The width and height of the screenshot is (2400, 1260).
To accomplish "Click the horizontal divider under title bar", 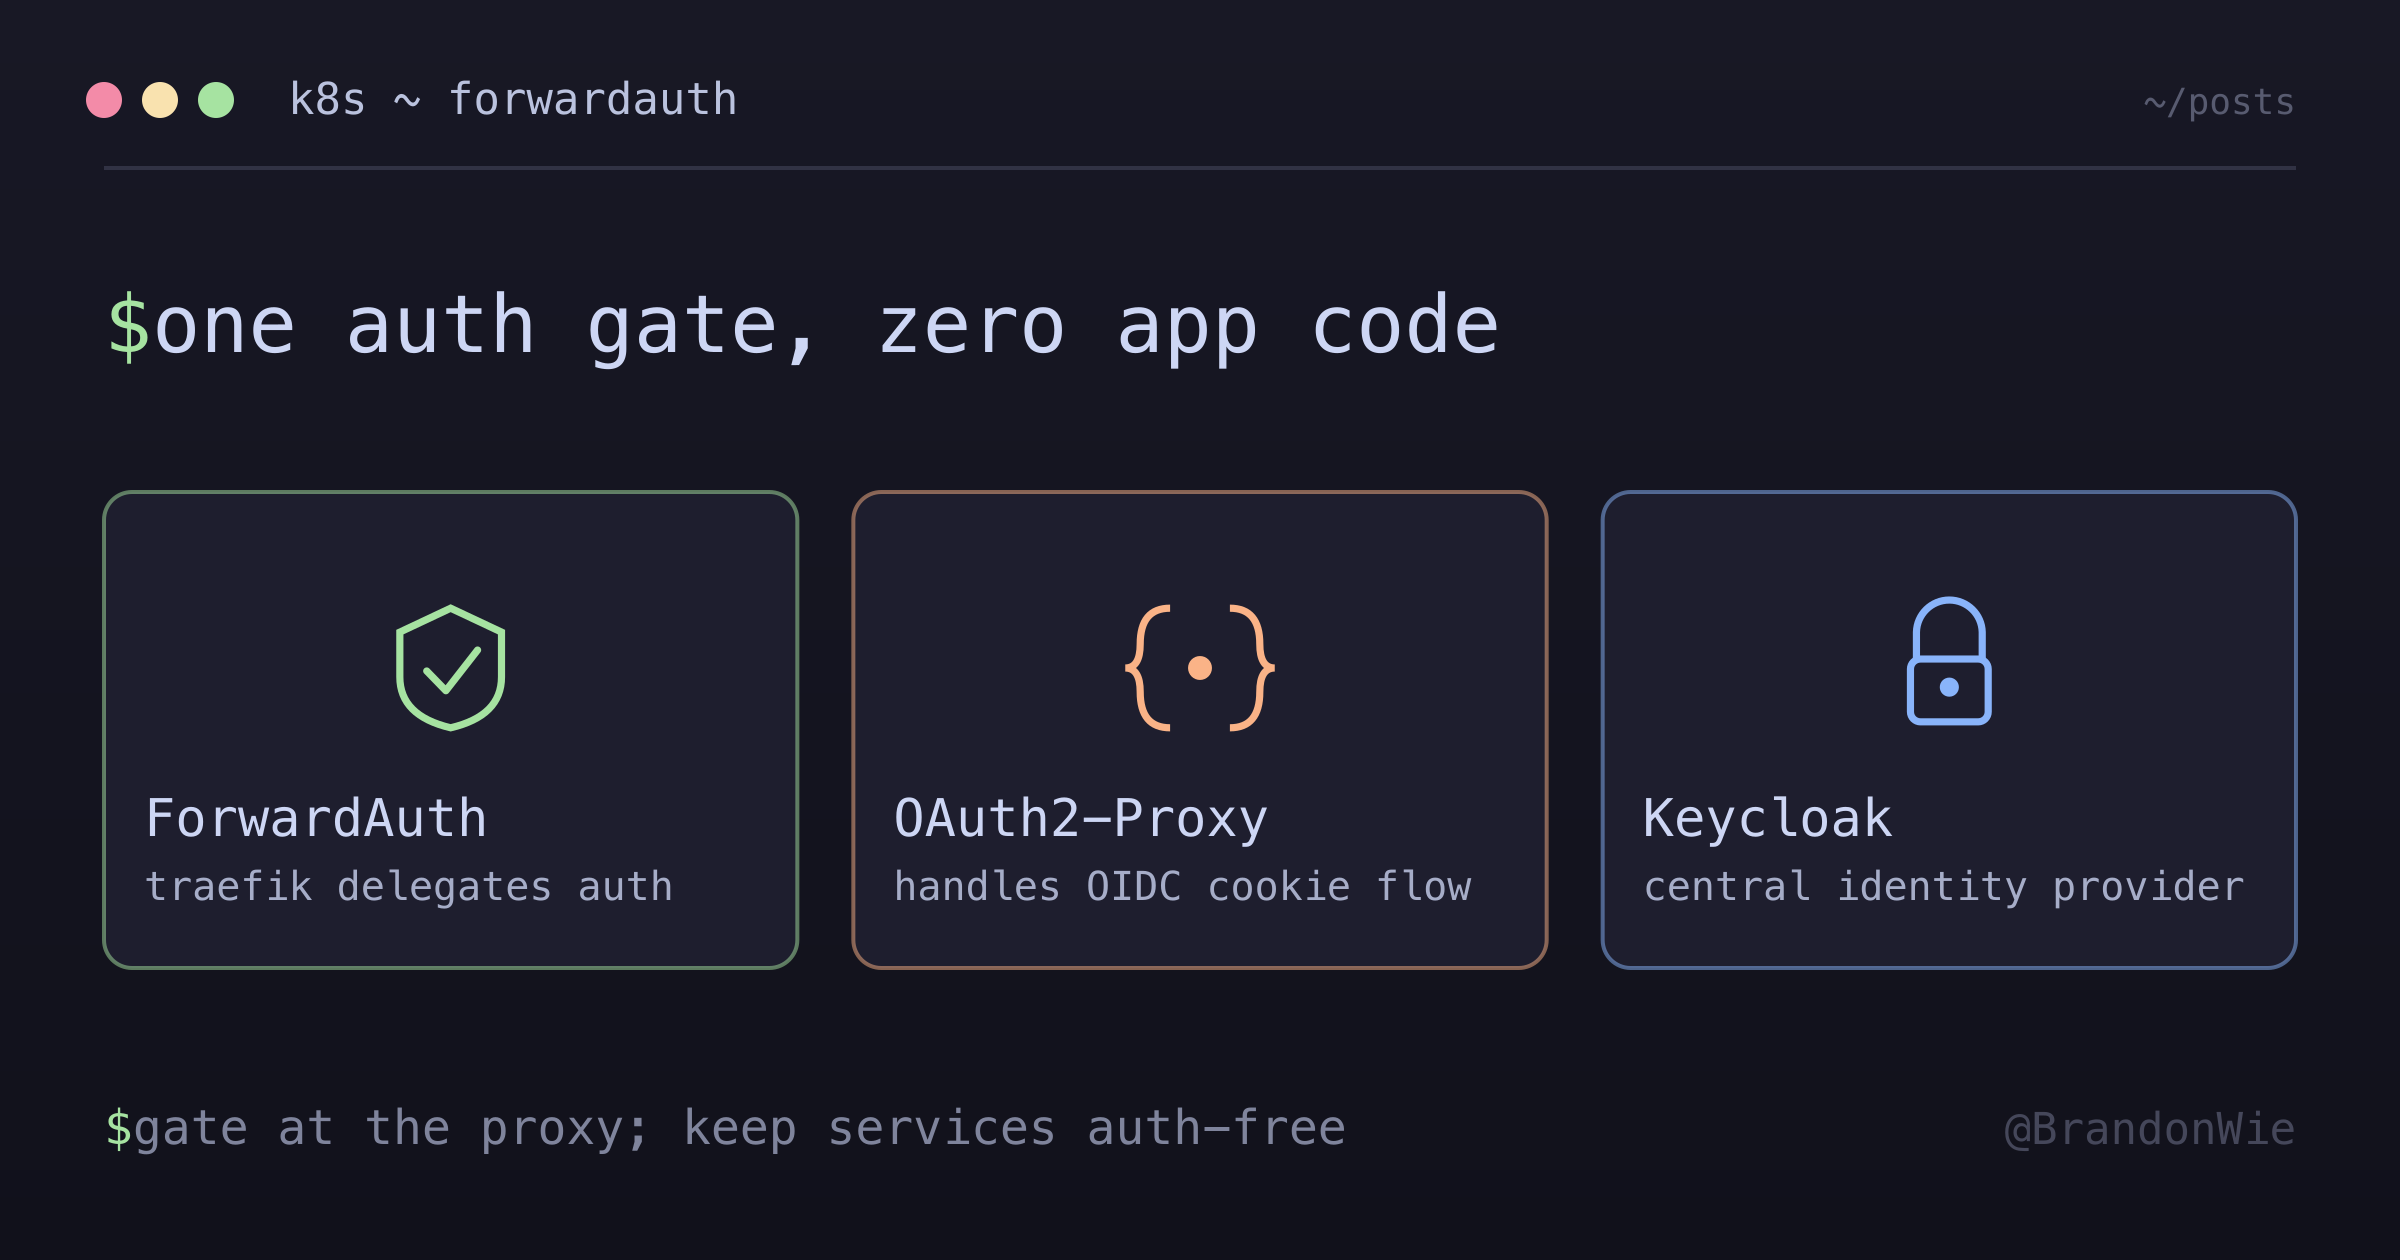I will (x=1200, y=168).
